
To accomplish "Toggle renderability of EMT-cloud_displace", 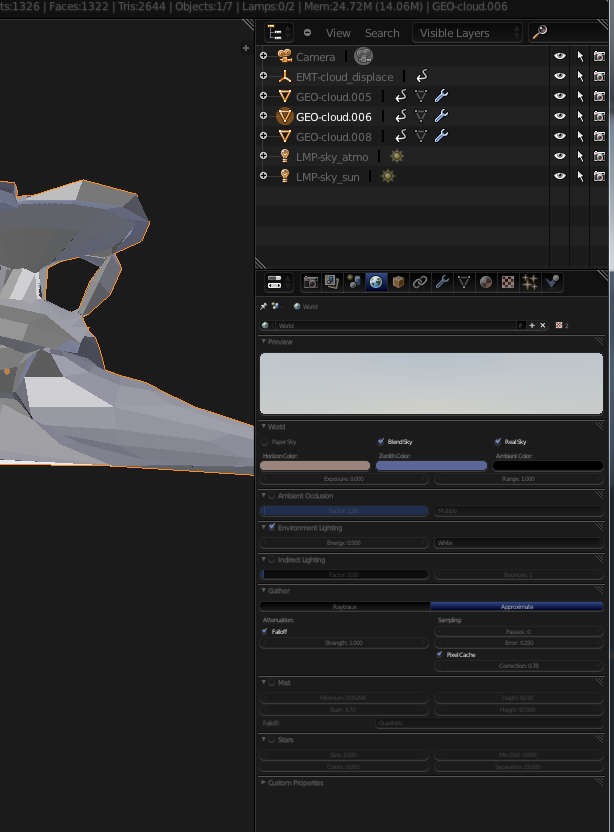I will 599,76.
